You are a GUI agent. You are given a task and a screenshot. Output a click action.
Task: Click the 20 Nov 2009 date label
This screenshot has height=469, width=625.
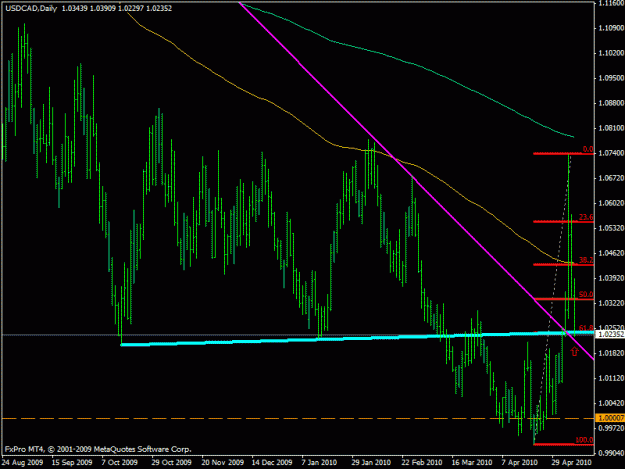(x=222, y=463)
